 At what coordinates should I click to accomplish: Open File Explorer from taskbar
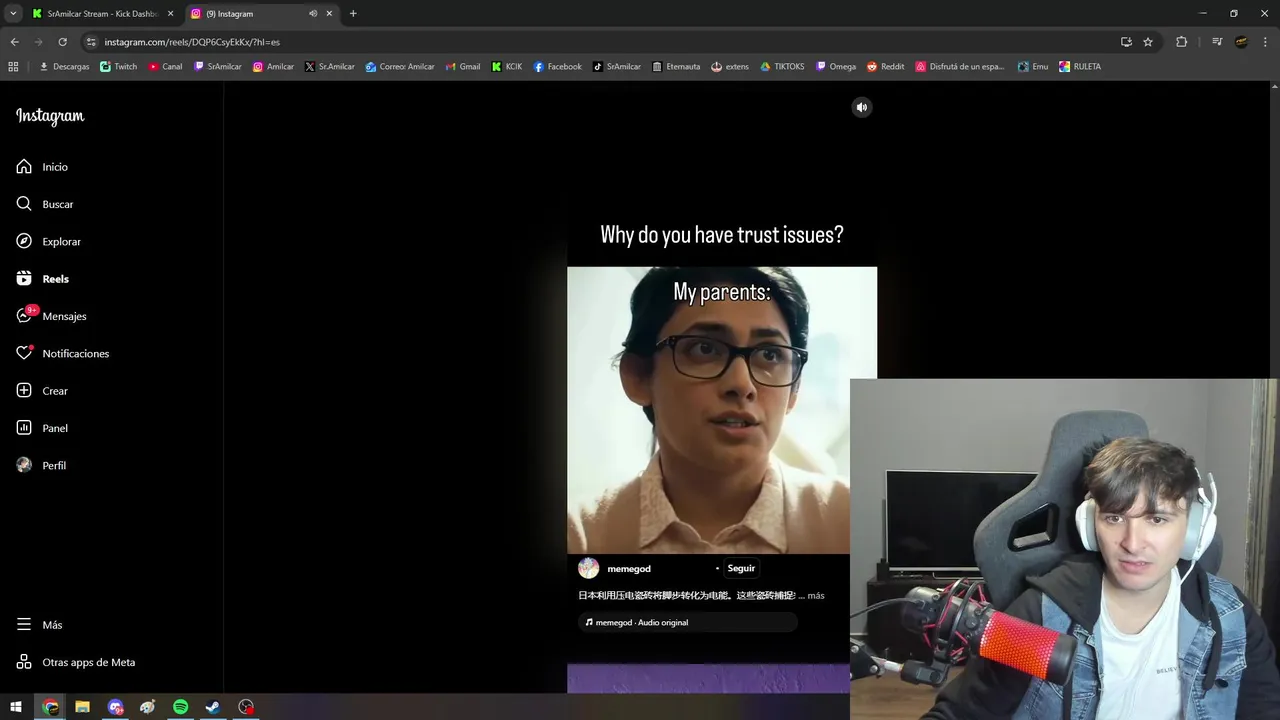tap(83, 707)
